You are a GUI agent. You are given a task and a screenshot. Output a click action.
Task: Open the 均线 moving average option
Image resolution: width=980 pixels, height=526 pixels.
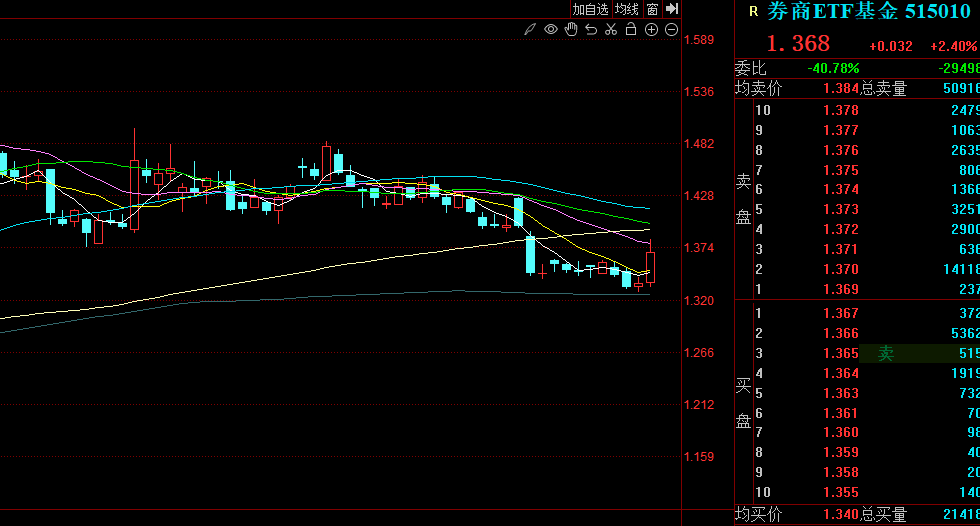click(x=627, y=9)
